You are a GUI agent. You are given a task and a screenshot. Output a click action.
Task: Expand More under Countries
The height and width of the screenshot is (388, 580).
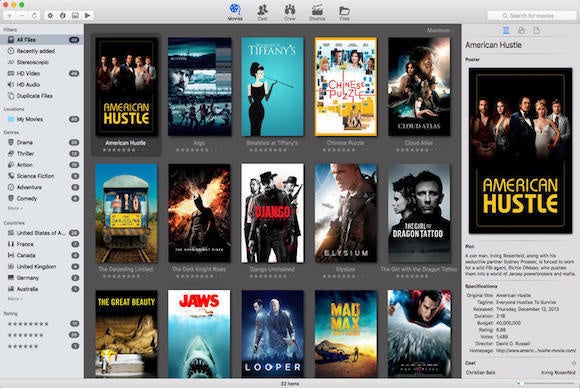(15, 298)
